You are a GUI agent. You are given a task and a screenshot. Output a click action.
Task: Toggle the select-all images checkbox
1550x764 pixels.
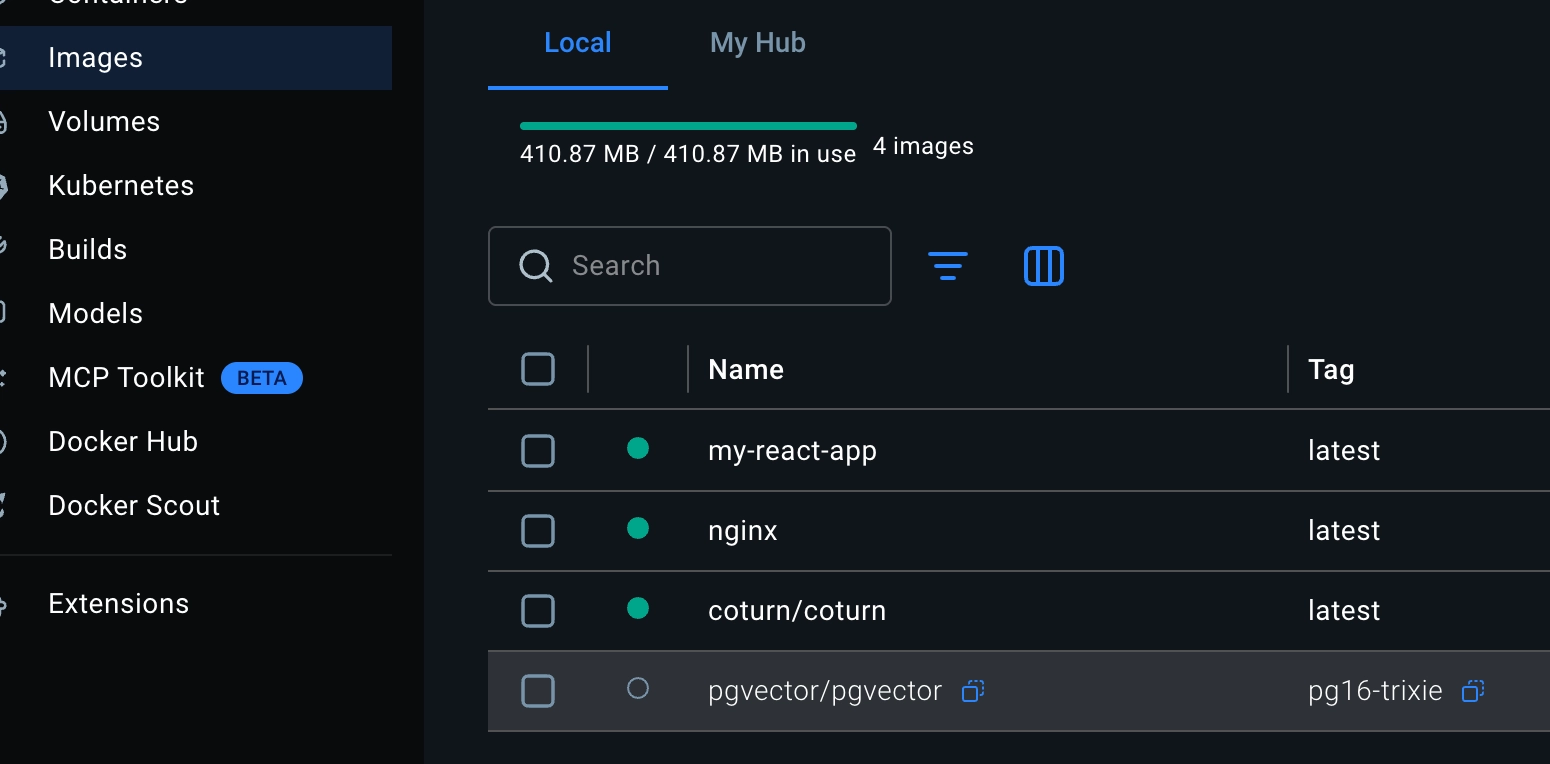[x=538, y=370]
